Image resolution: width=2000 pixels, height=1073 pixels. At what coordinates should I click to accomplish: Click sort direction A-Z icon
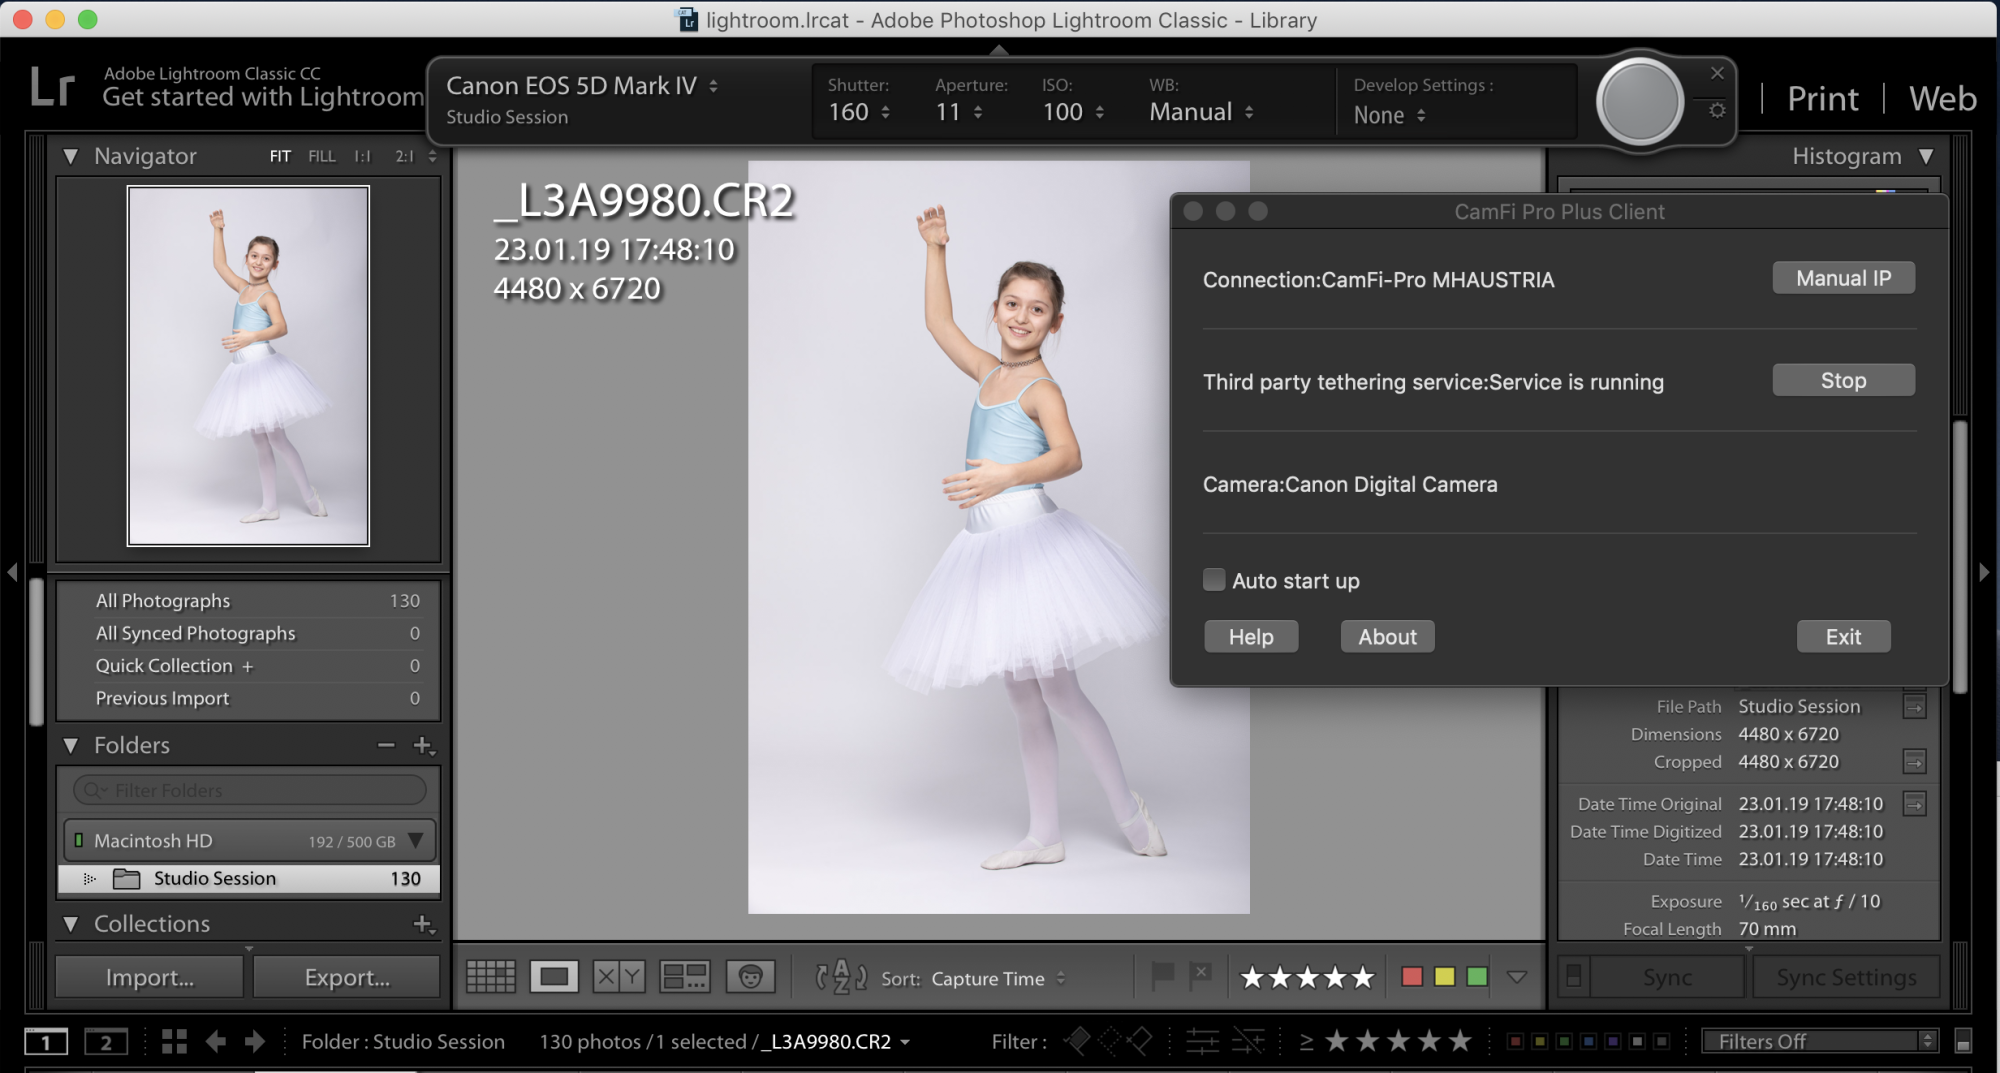pos(840,977)
